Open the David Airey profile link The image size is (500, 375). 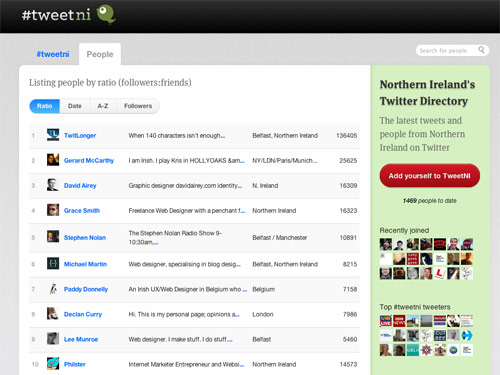click(x=80, y=185)
